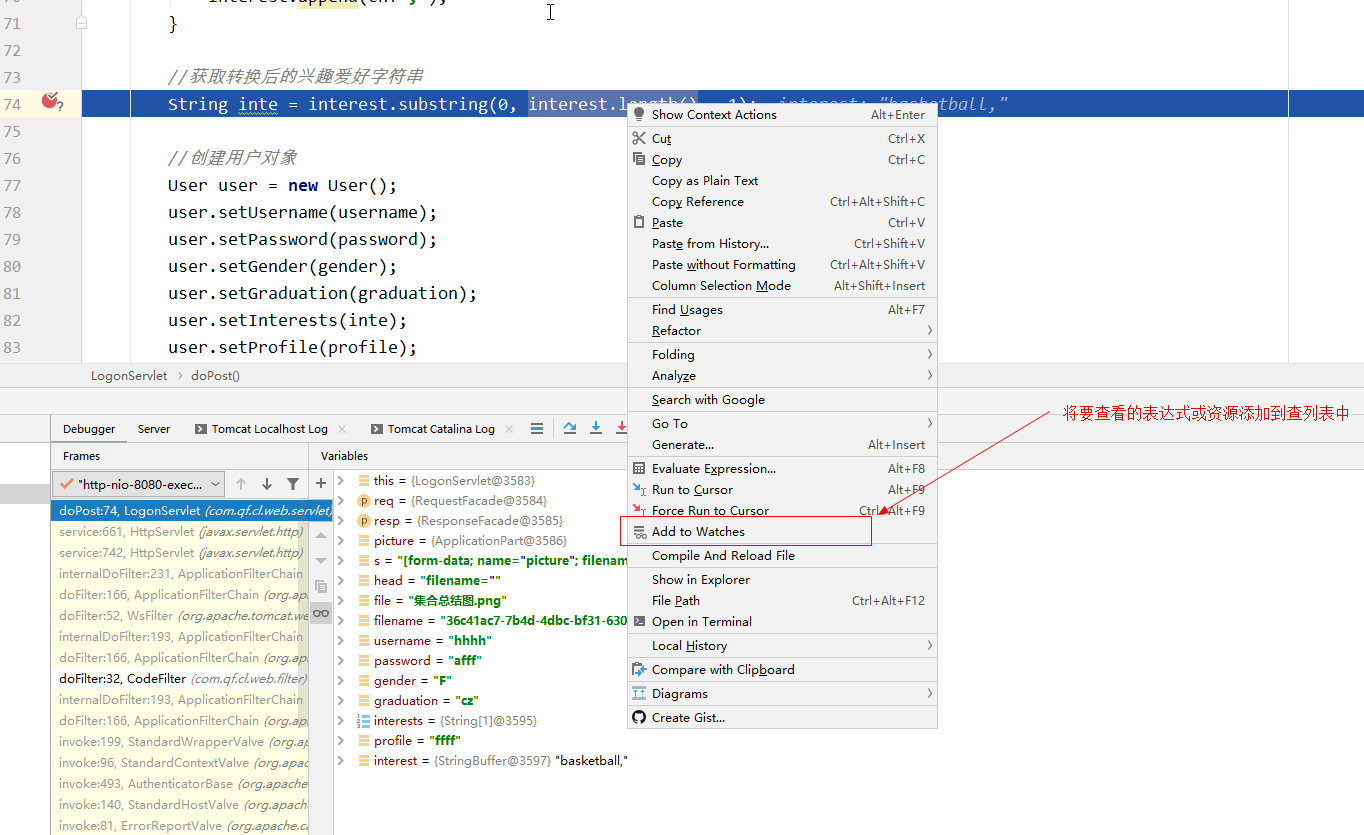Click the layout settings icon beside Catalina Log

537,428
